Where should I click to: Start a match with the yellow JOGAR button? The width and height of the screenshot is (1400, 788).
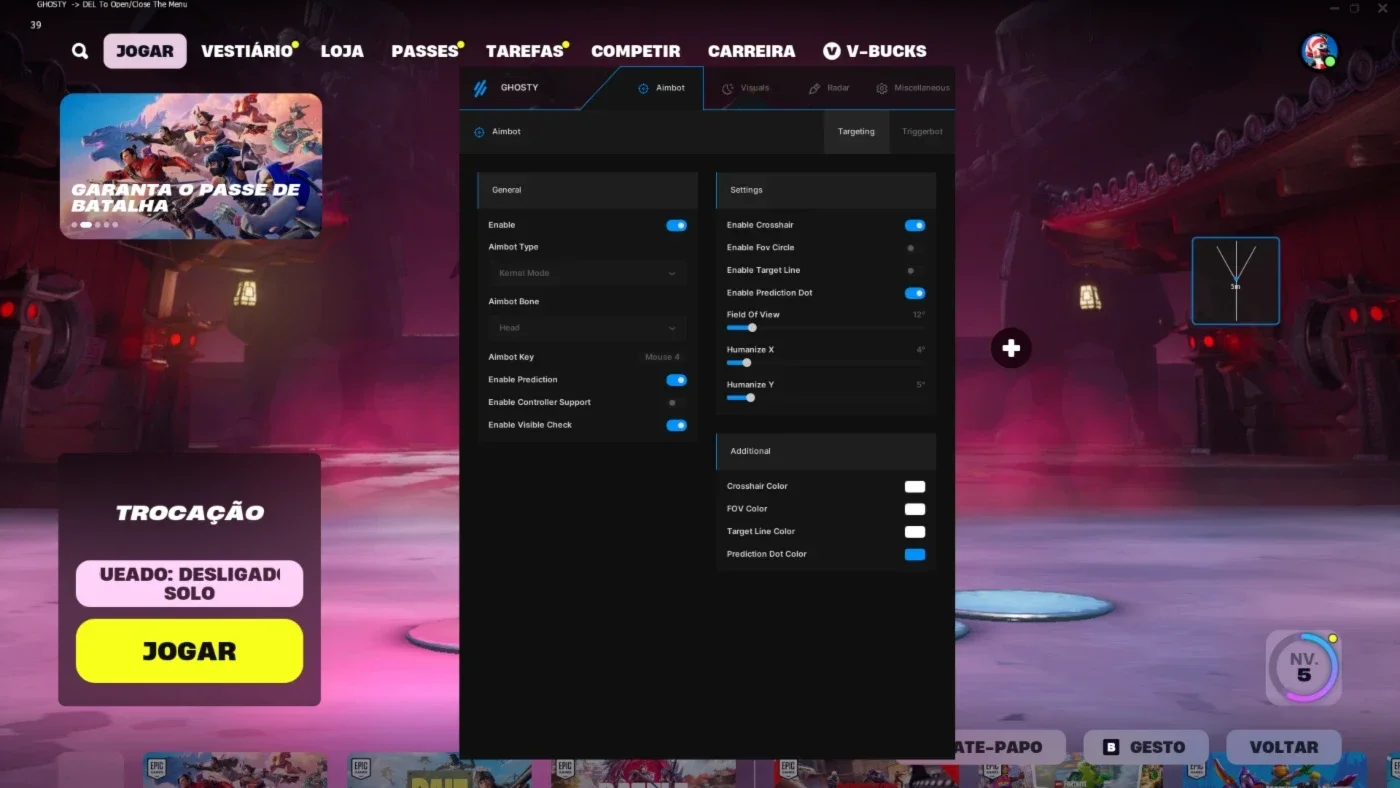pos(189,651)
